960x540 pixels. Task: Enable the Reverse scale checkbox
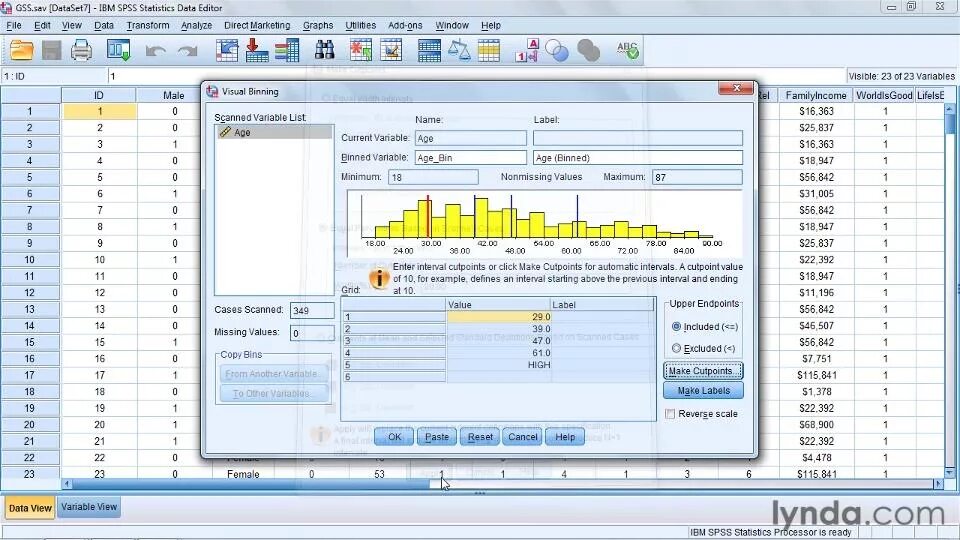coord(670,414)
